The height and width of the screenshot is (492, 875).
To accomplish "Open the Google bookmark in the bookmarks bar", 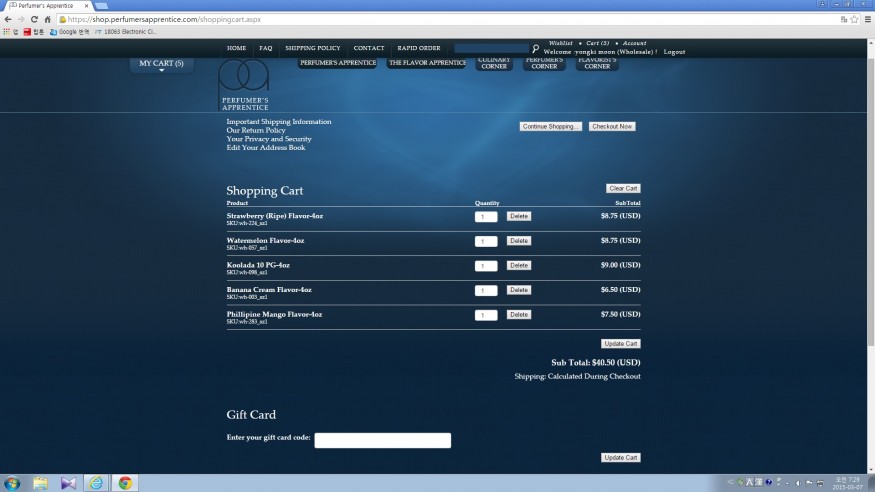I will (70, 32).
